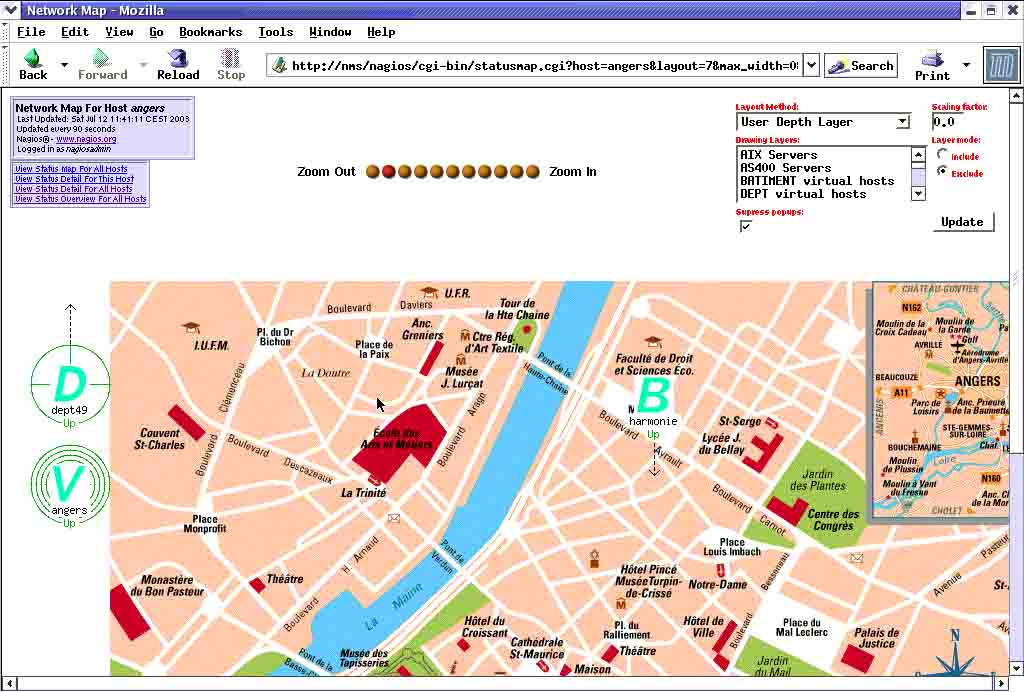1024x692 pixels.
Task: Select the Include layer mode radio
Action: [x=942, y=155]
